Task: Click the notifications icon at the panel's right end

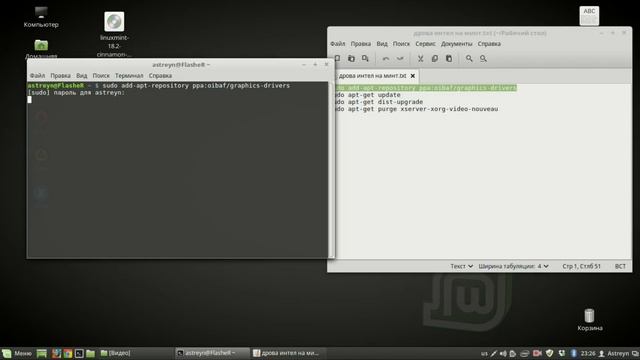Action: coord(635,353)
